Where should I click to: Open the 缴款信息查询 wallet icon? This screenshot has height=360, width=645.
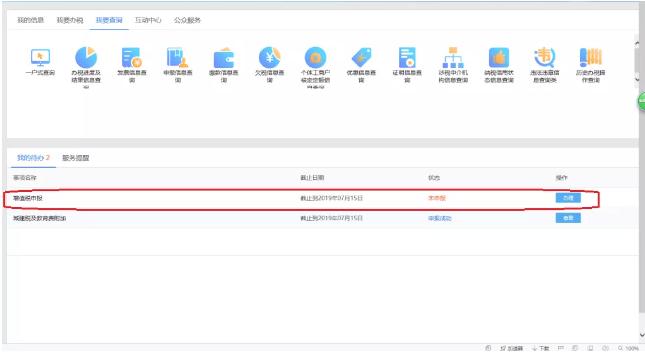(x=224, y=58)
